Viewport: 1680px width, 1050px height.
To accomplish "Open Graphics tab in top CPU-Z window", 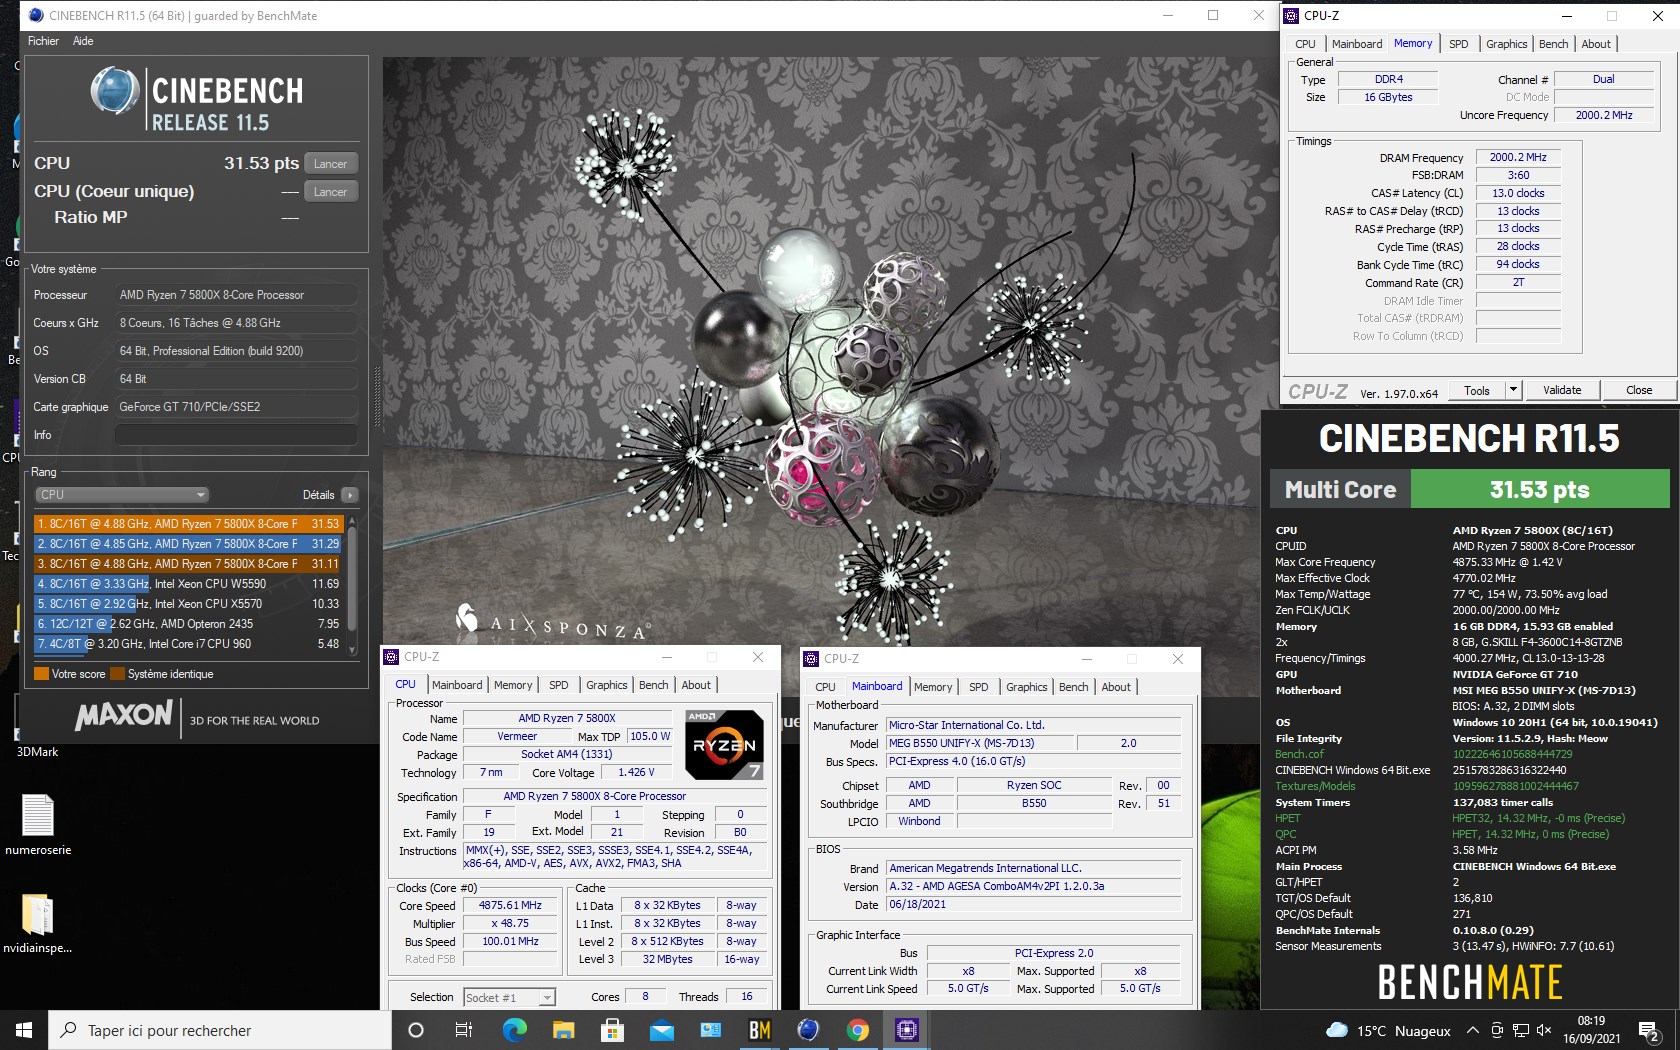I will click(x=1506, y=44).
